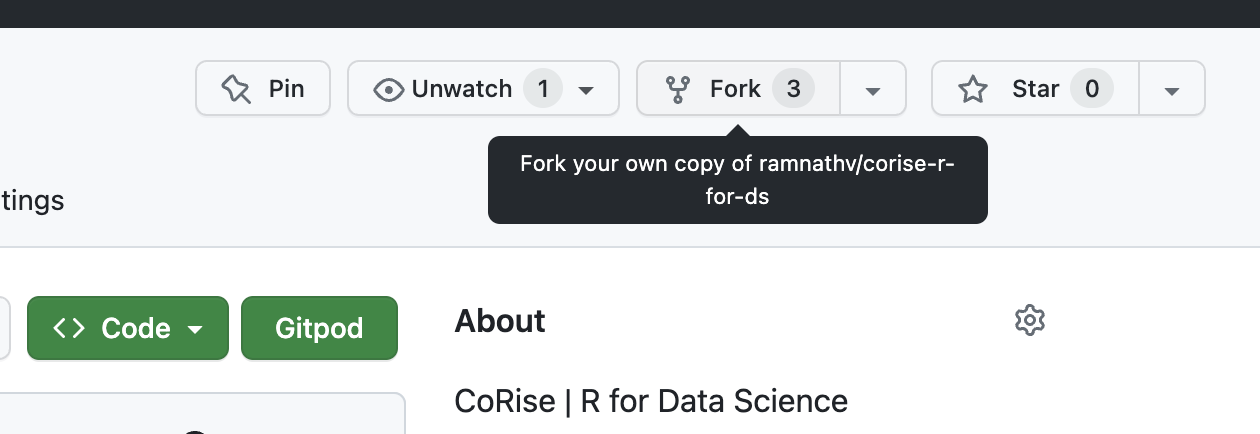
Task: Expand the Code dropdown caret
Action: point(196,329)
